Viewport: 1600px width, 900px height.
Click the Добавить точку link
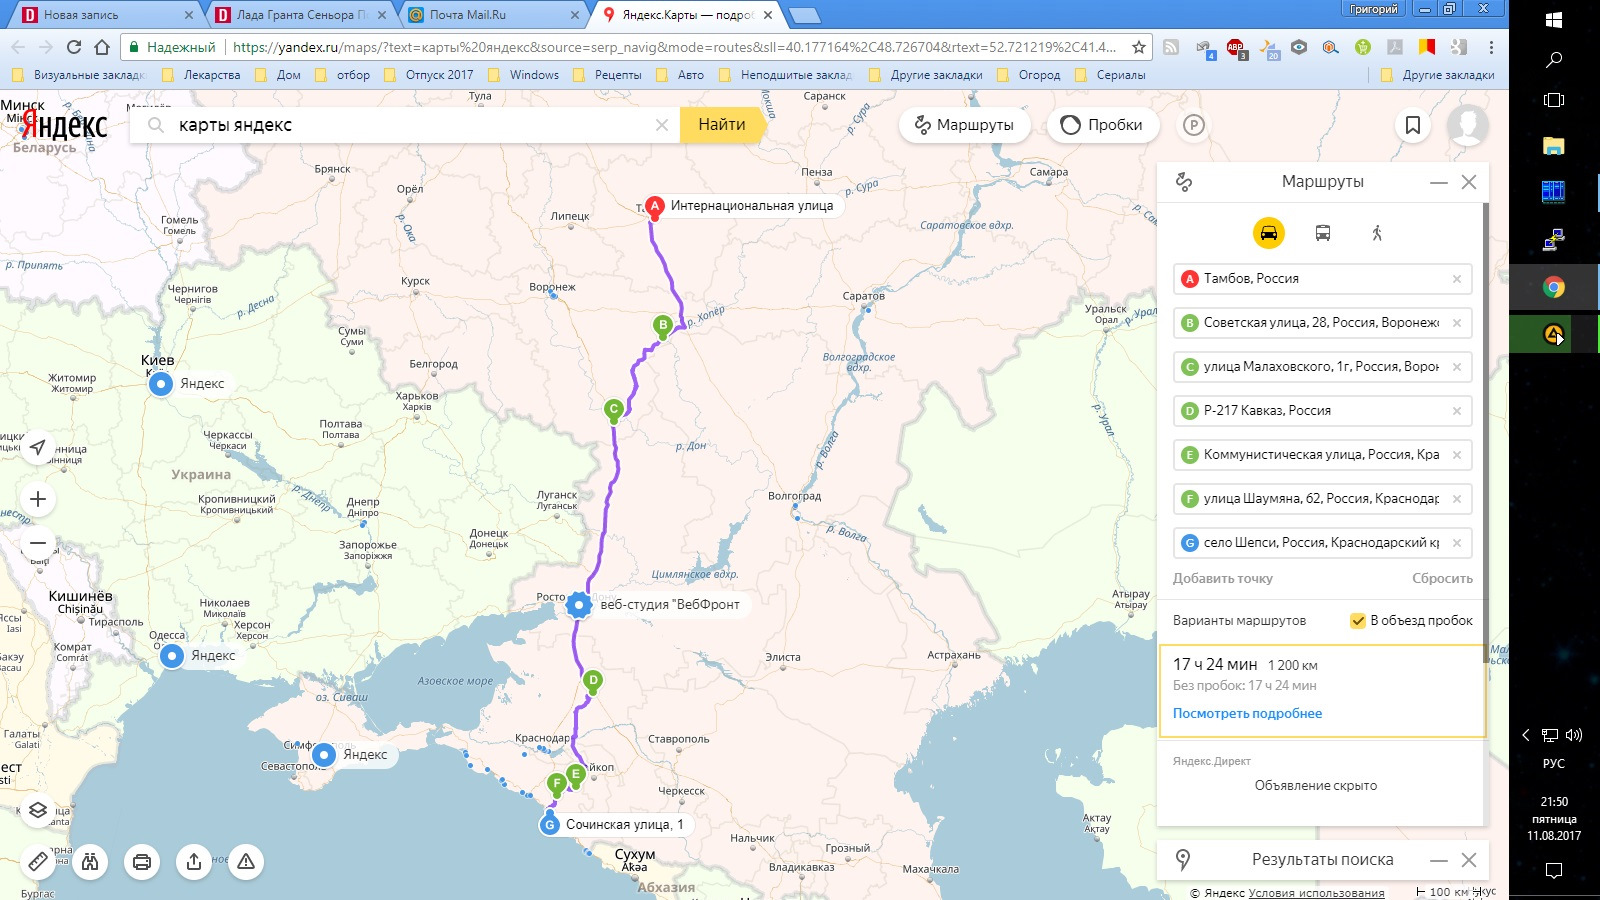coord(1222,578)
